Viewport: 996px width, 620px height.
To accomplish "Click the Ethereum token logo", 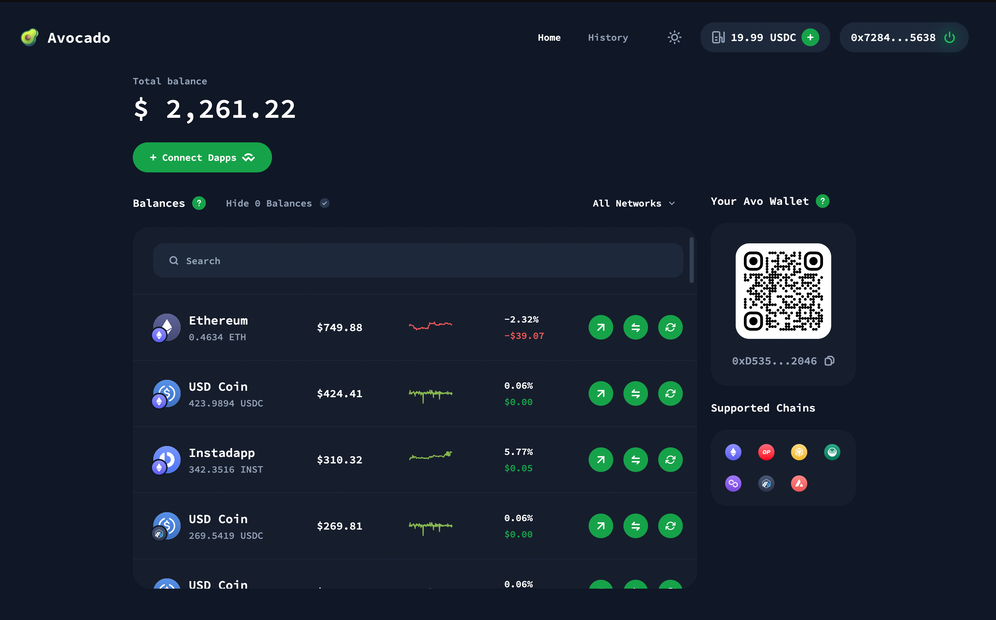I will coord(166,327).
